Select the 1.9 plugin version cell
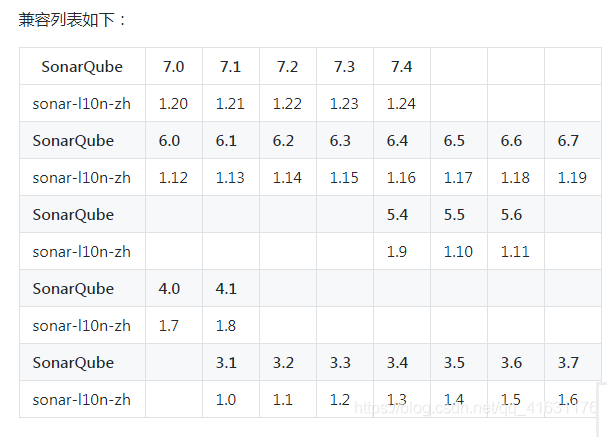This screenshot has height=437, width=607. (x=397, y=252)
